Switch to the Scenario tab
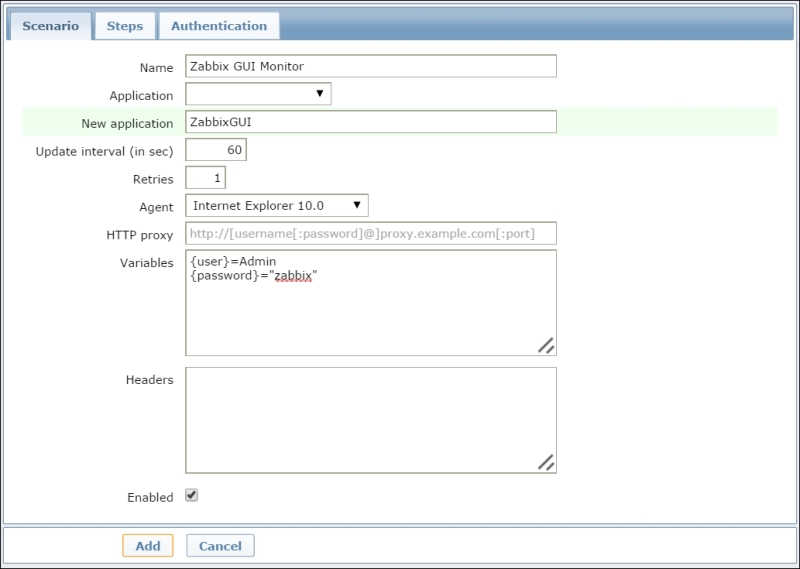Image resolution: width=800 pixels, height=569 pixels. pyautogui.click(x=50, y=26)
